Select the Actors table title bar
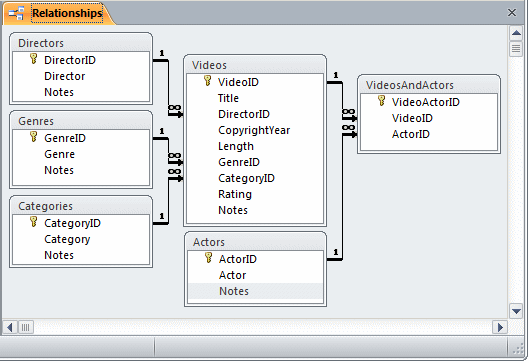This screenshot has height=363, width=529. pyautogui.click(x=255, y=242)
